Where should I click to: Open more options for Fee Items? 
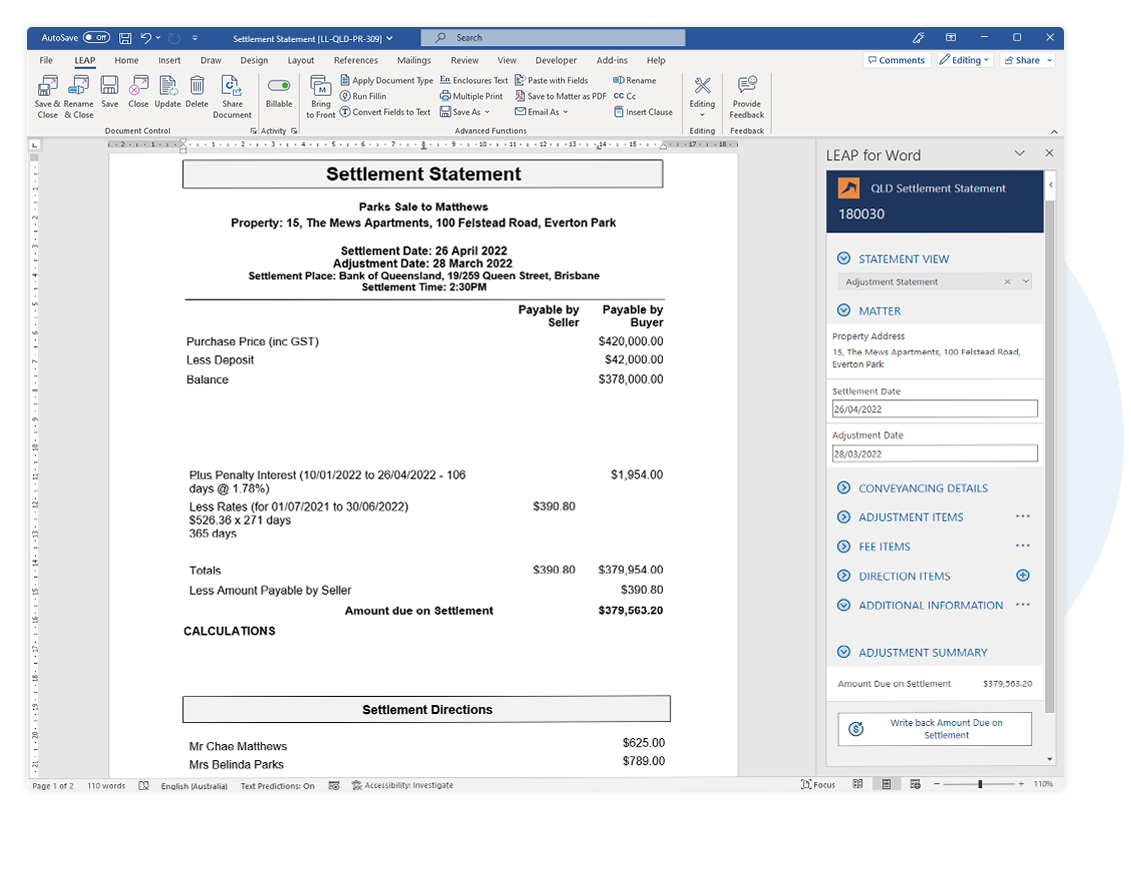pyautogui.click(x=1023, y=545)
